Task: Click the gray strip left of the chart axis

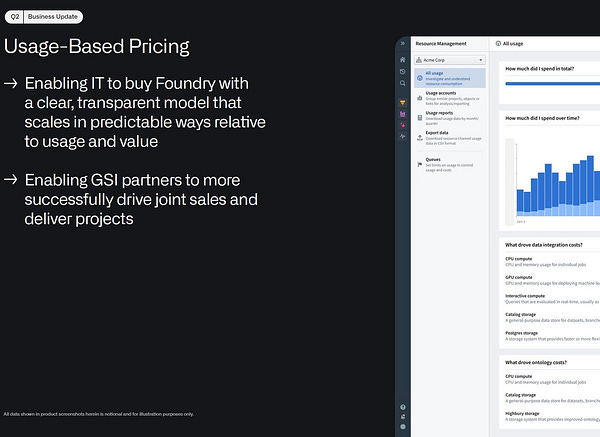Action: [x=509, y=181]
